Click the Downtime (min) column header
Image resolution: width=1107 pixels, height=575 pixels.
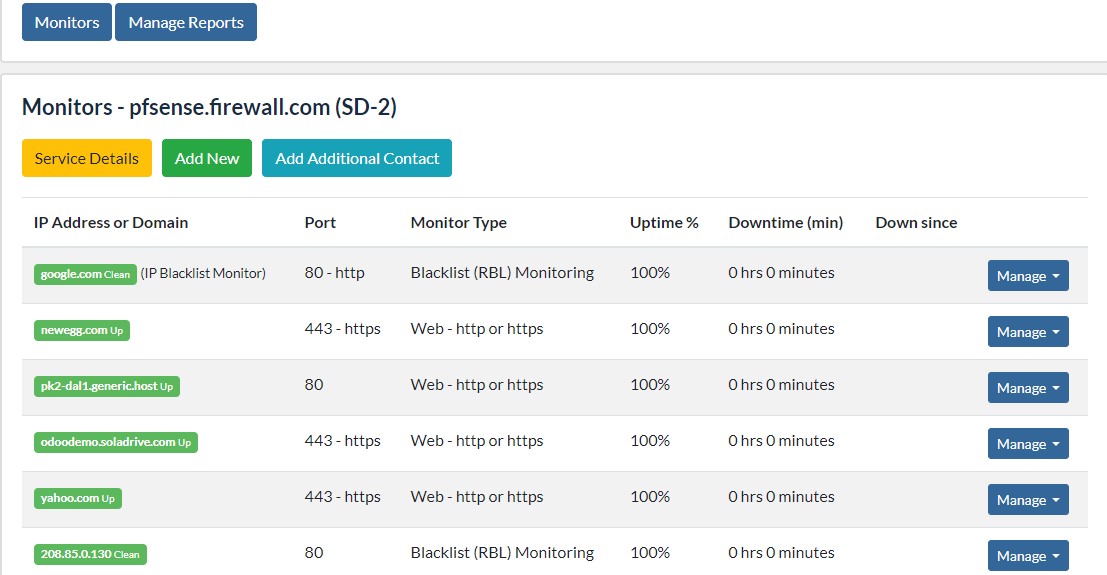786,223
